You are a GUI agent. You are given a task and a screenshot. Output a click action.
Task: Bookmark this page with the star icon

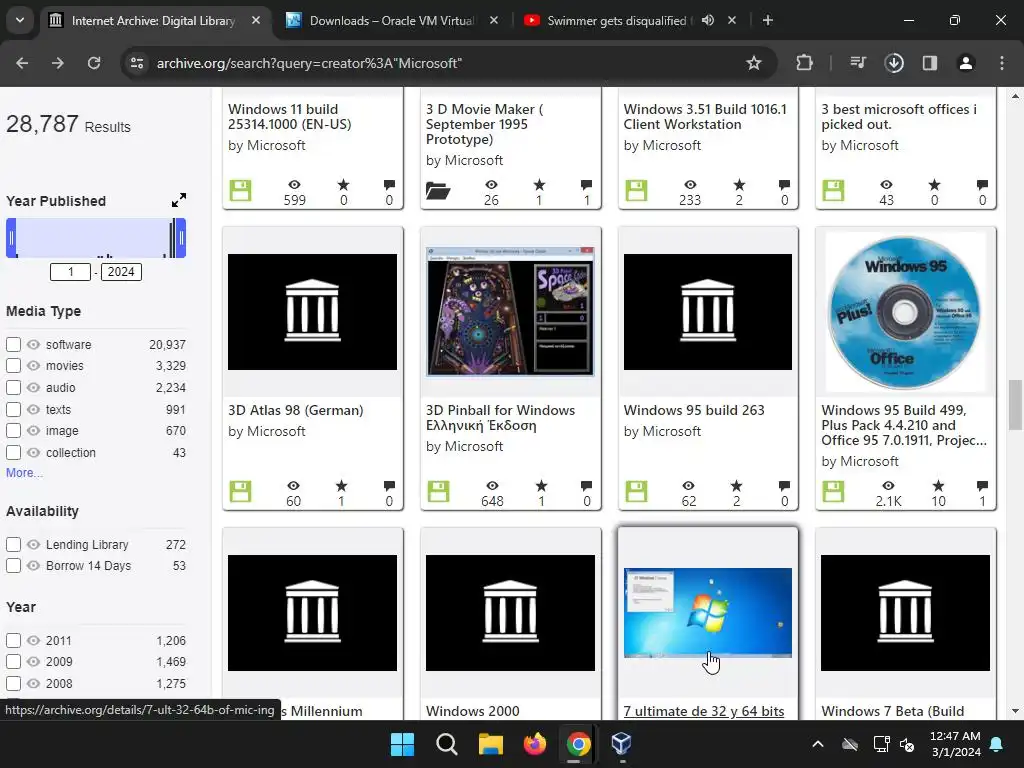[x=754, y=63]
